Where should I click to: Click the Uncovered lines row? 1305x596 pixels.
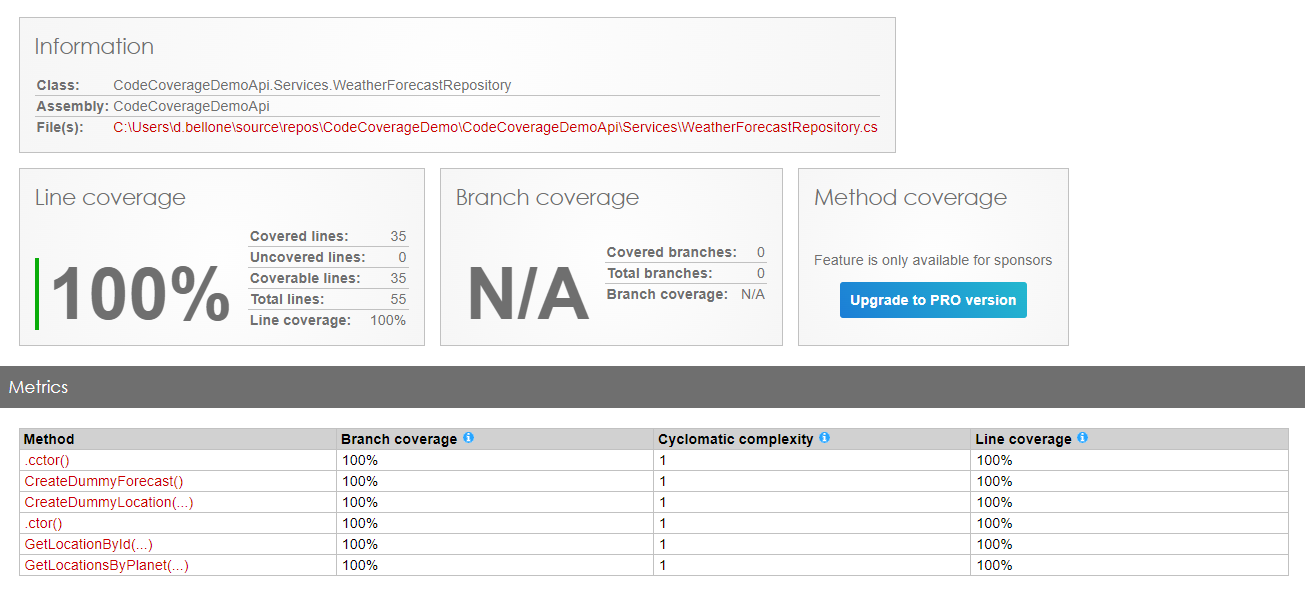[328, 258]
